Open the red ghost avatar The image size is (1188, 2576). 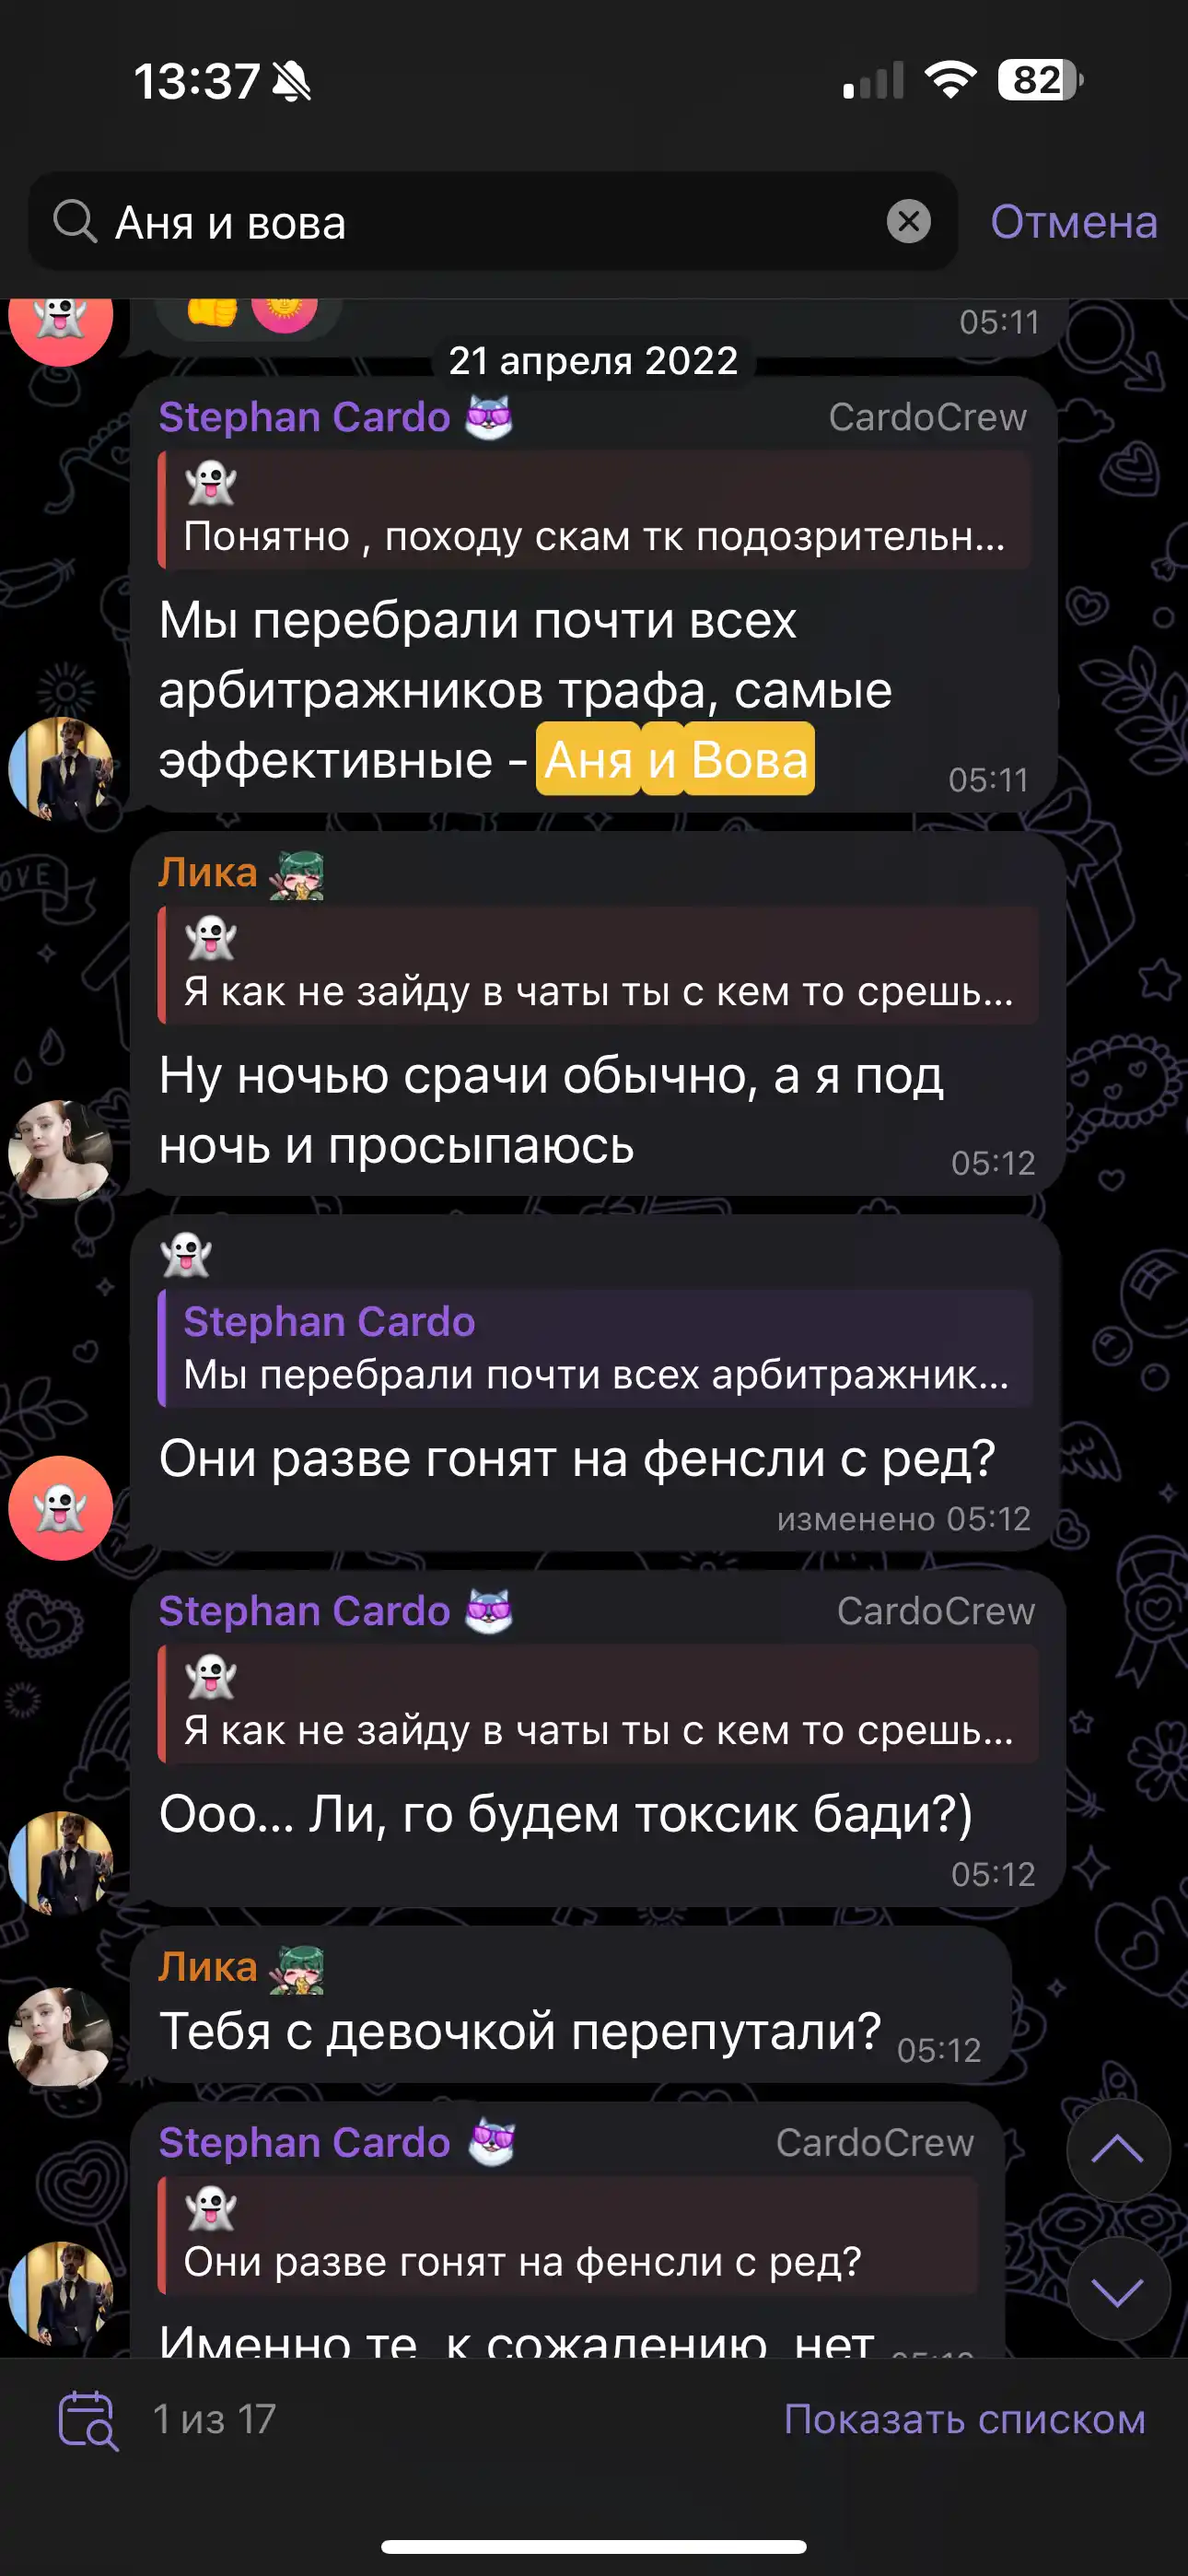pyautogui.click(x=60, y=1507)
